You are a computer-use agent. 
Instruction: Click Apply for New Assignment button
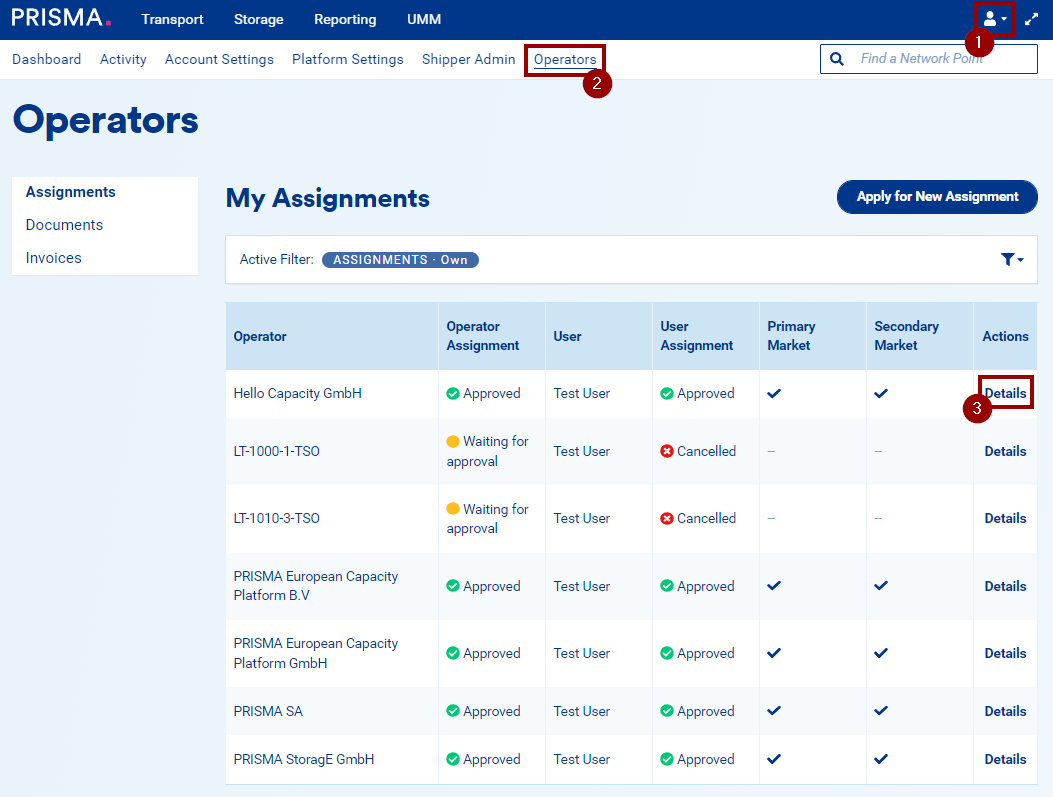pyautogui.click(x=936, y=197)
